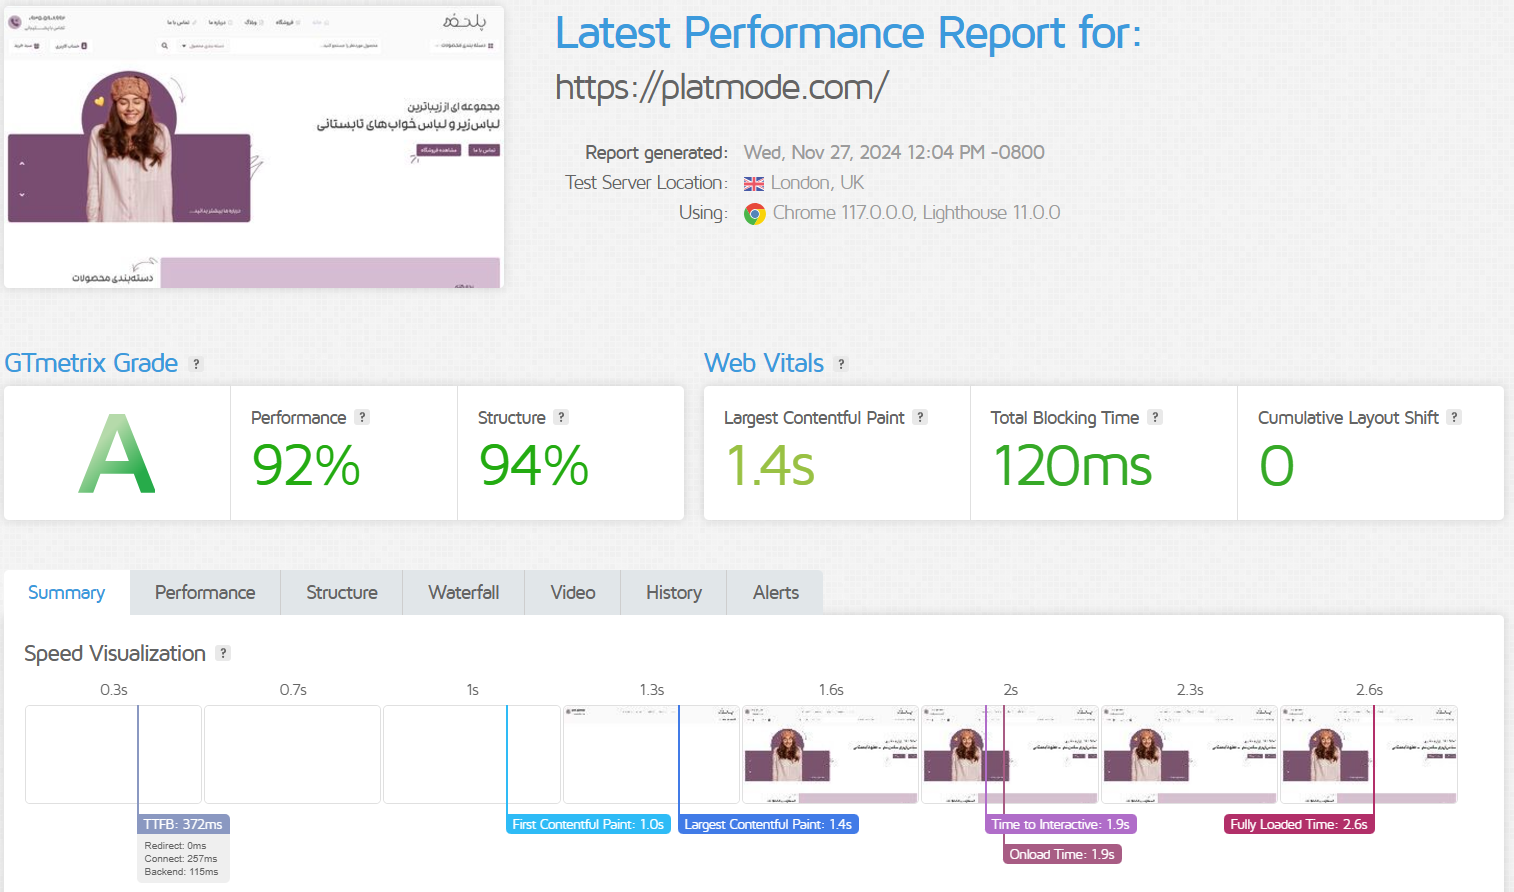Viewport: 1514px width, 892px height.
Task: View the History tab
Action: click(x=673, y=593)
